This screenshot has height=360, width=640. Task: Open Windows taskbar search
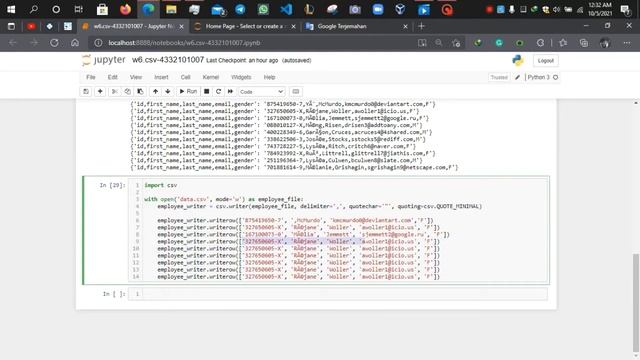pos(33,9)
